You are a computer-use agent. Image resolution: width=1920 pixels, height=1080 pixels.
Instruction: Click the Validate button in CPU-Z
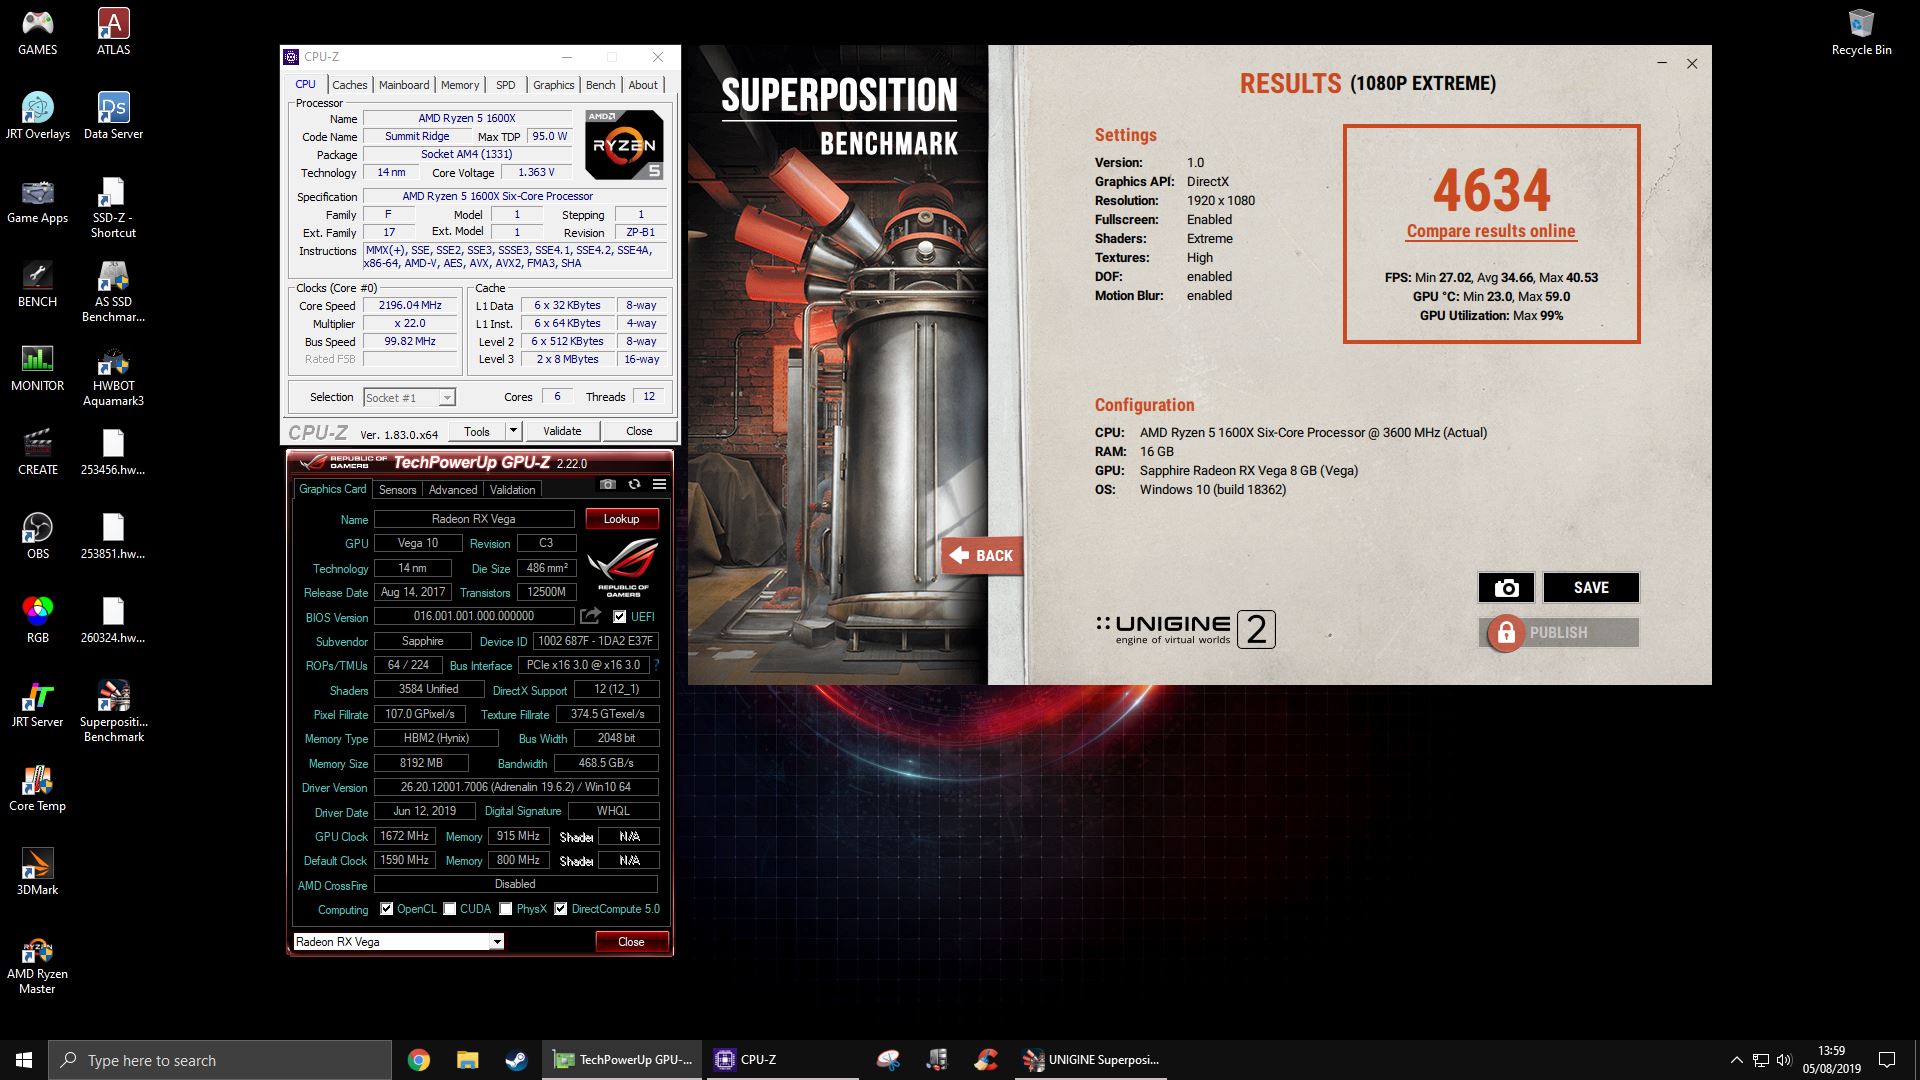(562, 431)
